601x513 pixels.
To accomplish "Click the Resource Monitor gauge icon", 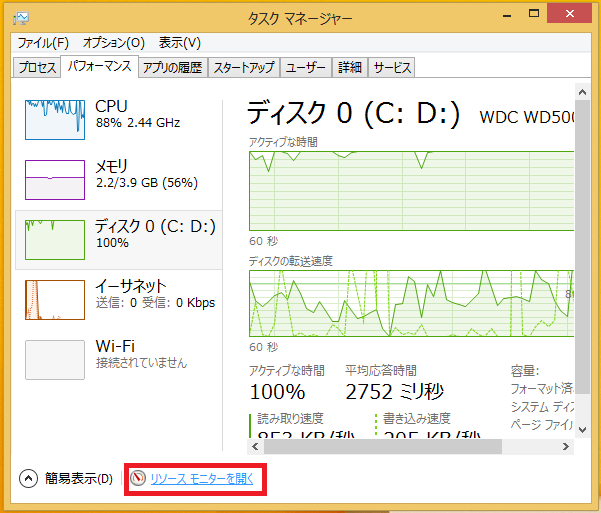I will [138, 478].
